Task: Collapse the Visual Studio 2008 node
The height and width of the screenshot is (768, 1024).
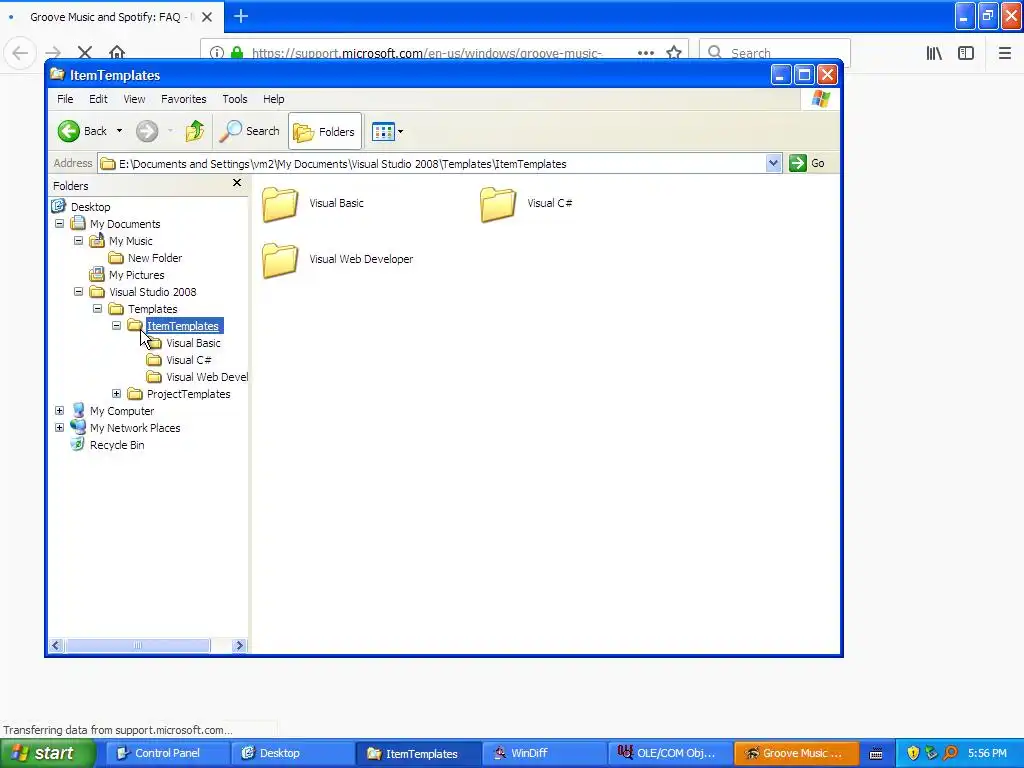Action: 78,291
